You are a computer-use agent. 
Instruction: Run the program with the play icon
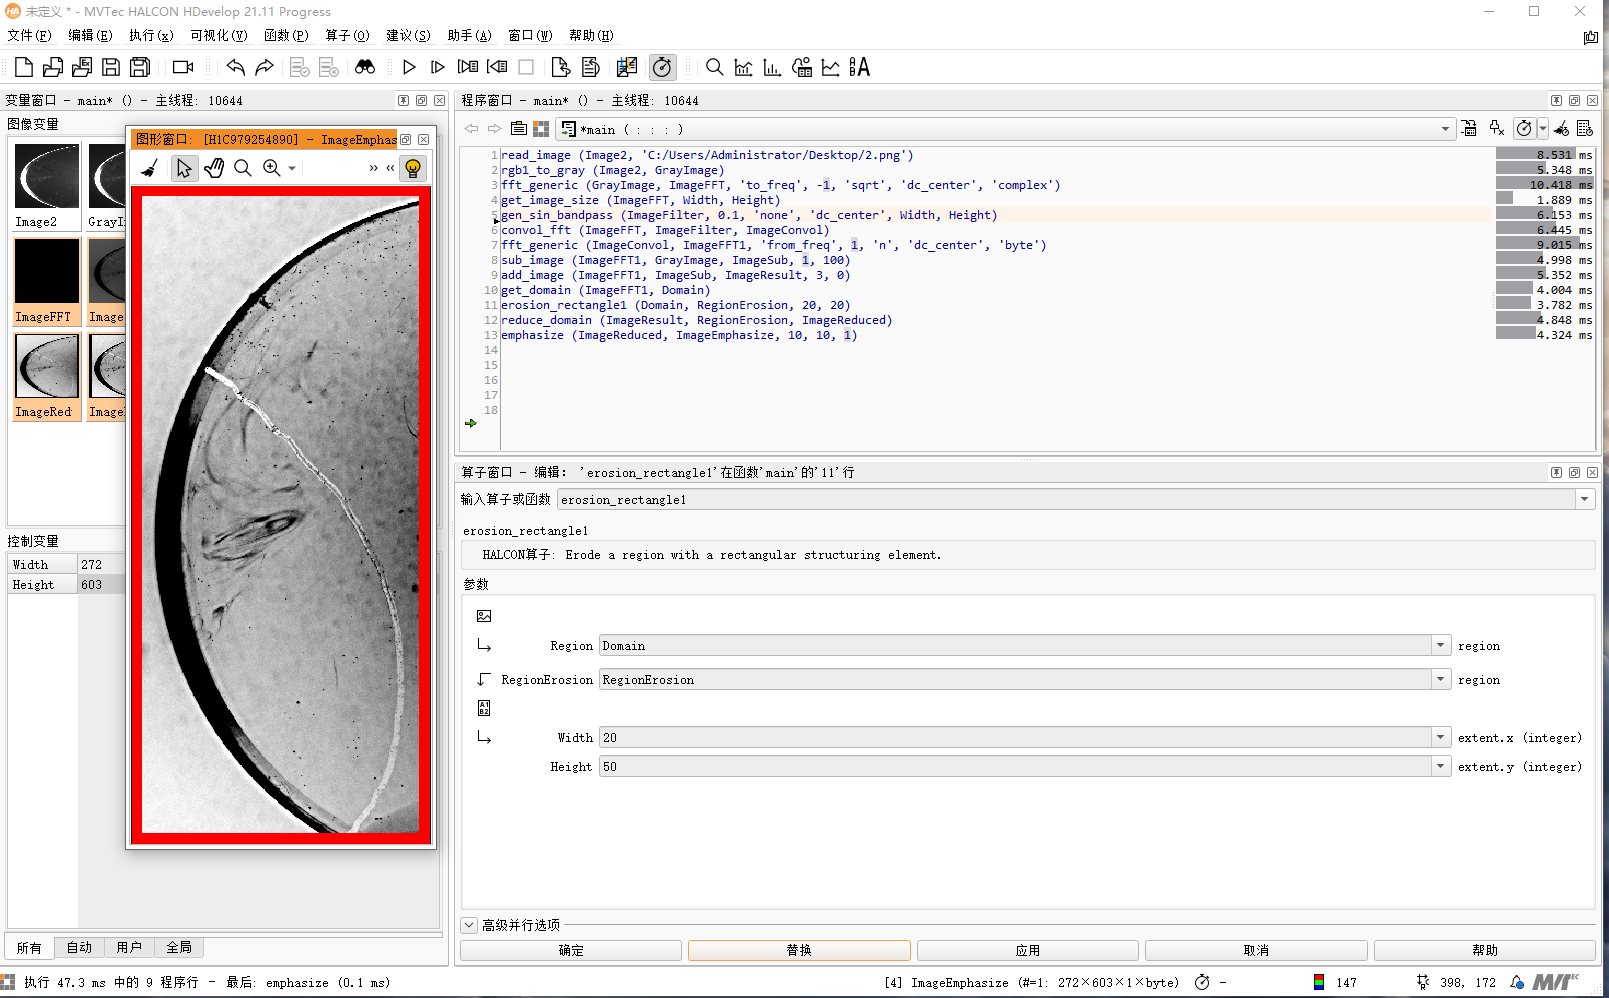point(409,67)
